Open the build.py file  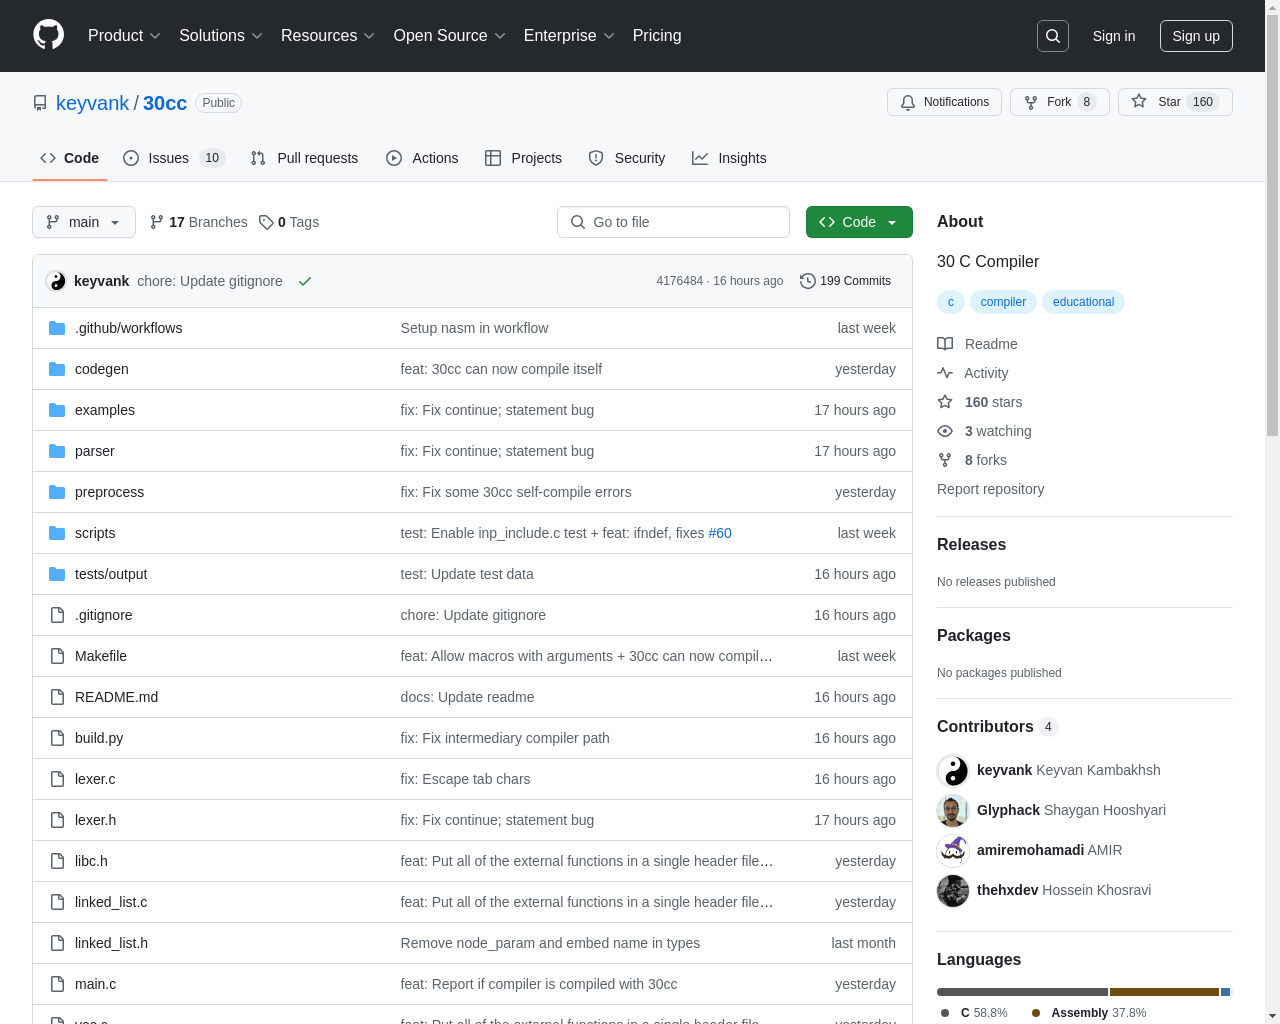coord(99,738)
